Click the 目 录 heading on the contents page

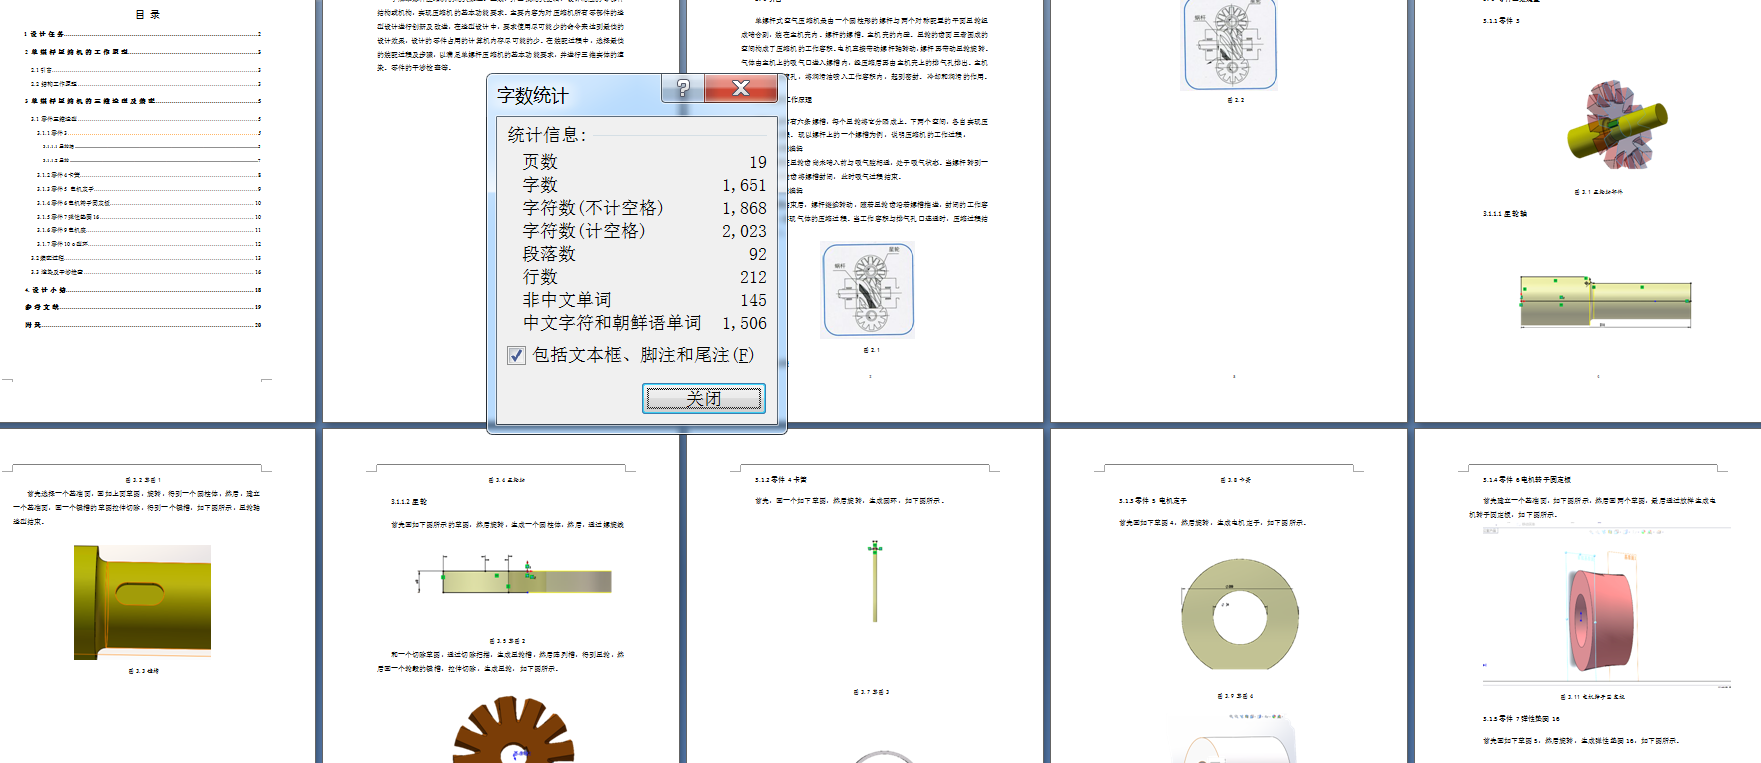(148, 14)
